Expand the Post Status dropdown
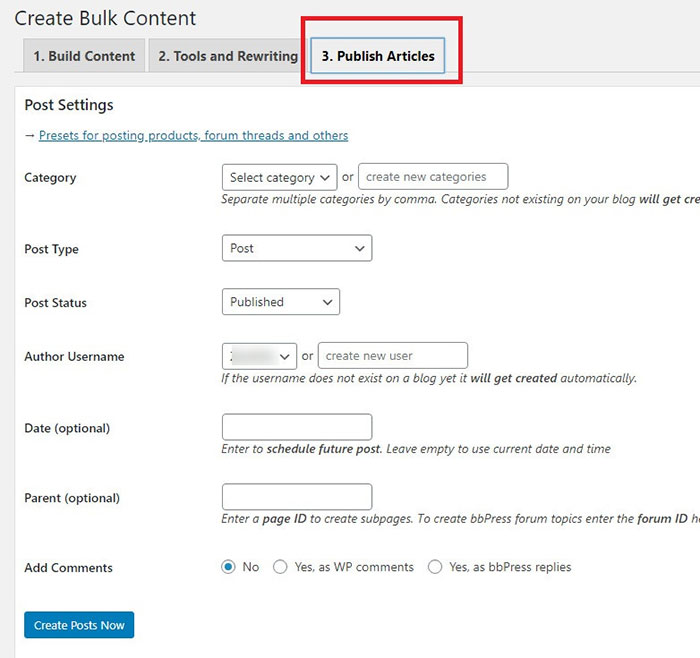Viewport: 700px width, 658px height. point(280,302)
